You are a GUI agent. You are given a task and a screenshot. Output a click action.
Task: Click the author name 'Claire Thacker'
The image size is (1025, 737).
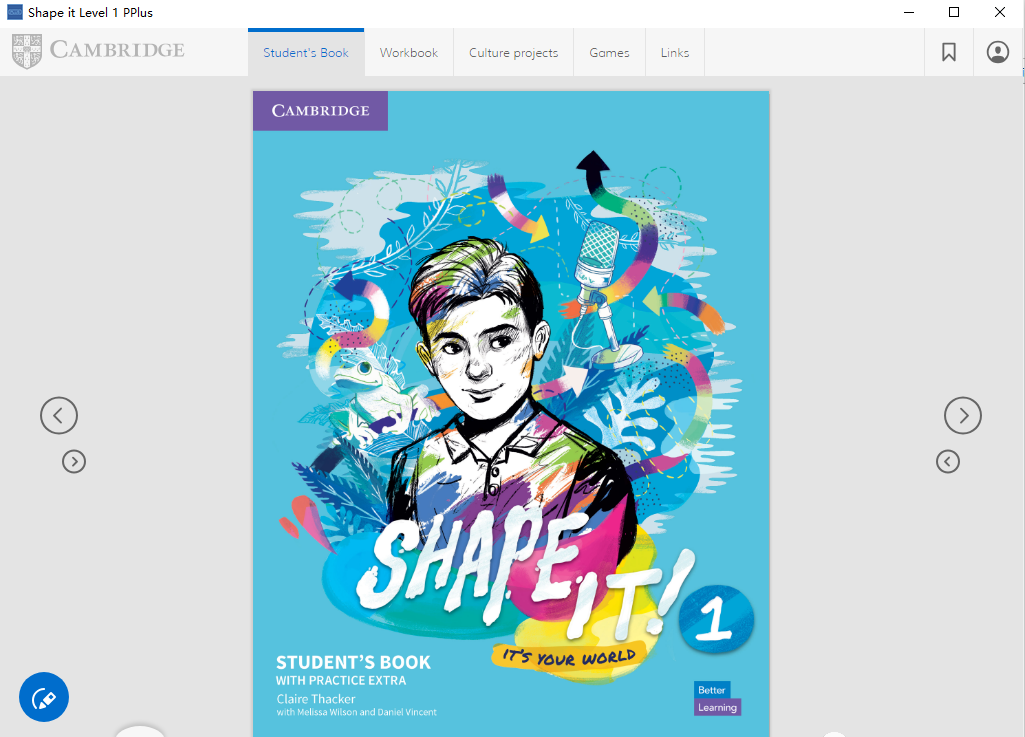[316, 699]
